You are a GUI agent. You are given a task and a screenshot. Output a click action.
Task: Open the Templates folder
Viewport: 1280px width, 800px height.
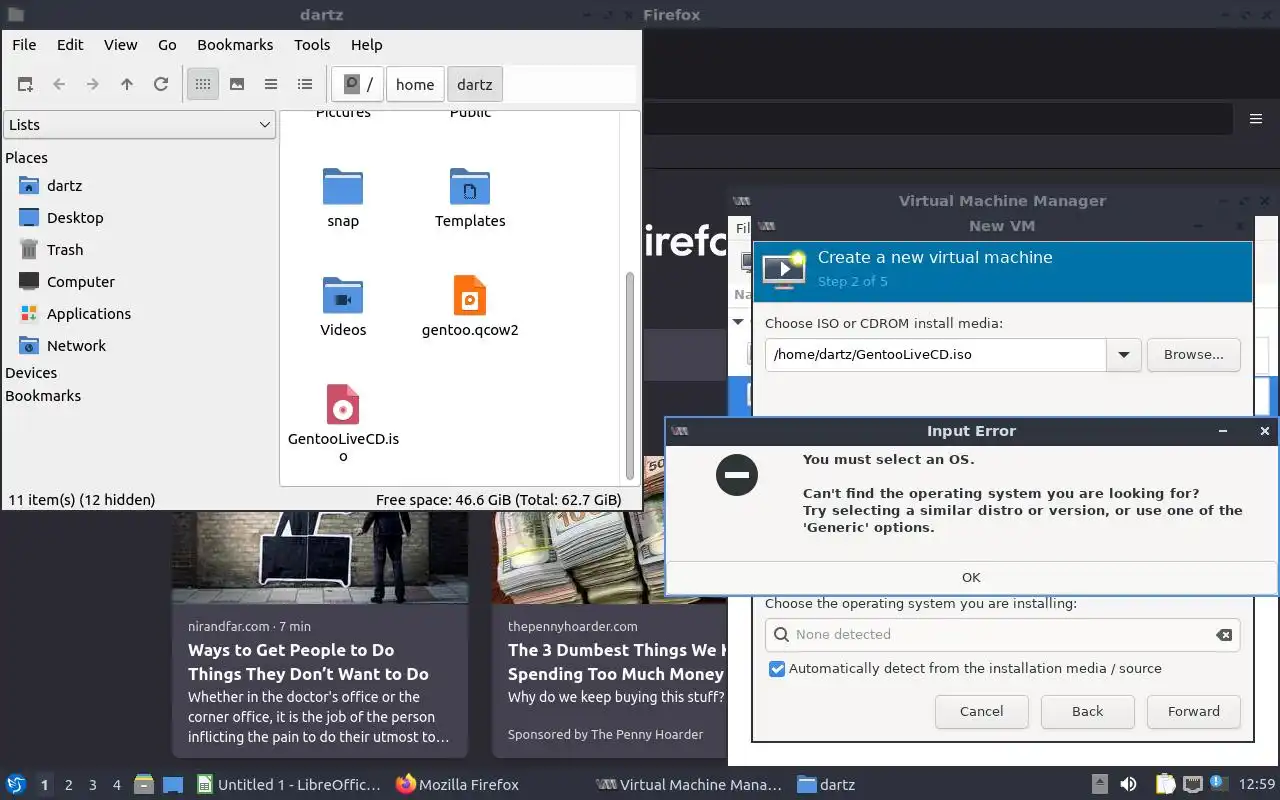point(470,198)
